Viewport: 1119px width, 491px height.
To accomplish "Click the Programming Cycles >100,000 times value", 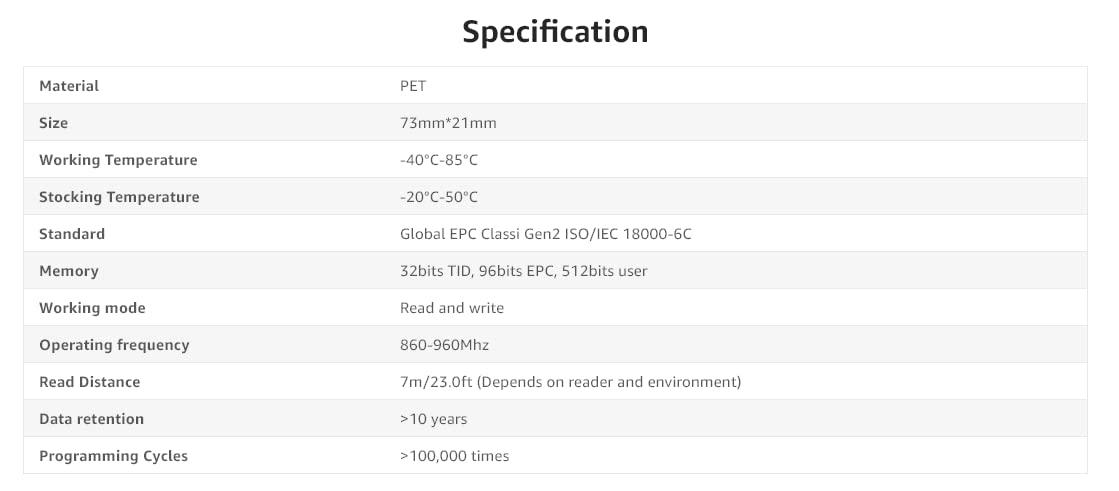I will click(454, 456).
